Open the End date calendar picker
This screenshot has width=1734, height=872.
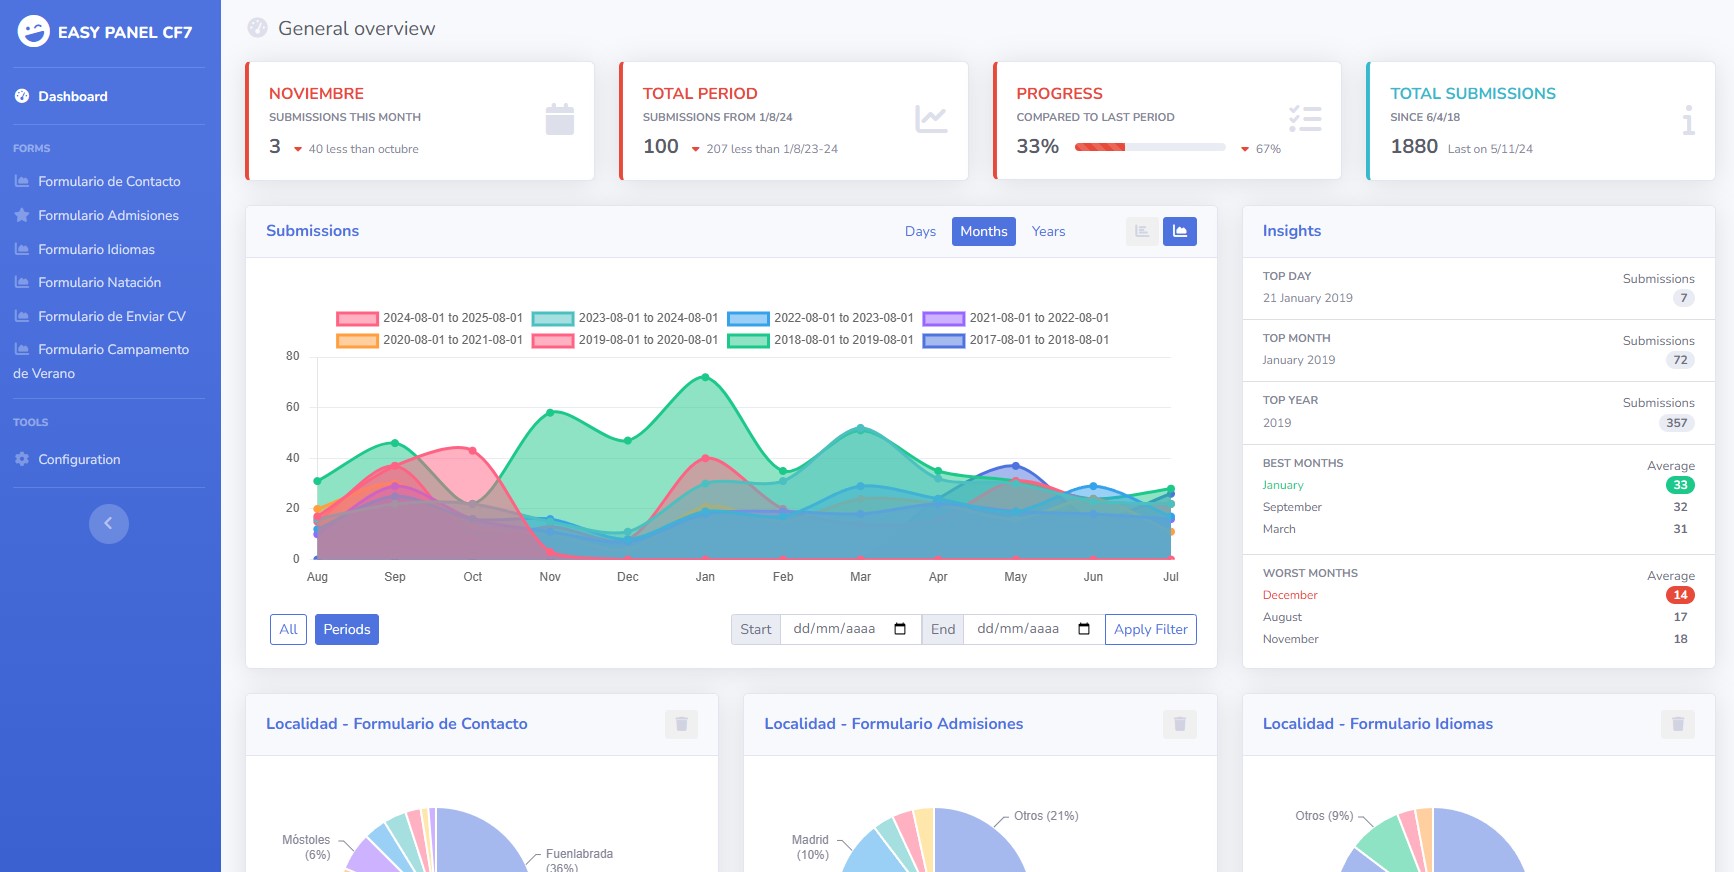(x=1084, y=629)
